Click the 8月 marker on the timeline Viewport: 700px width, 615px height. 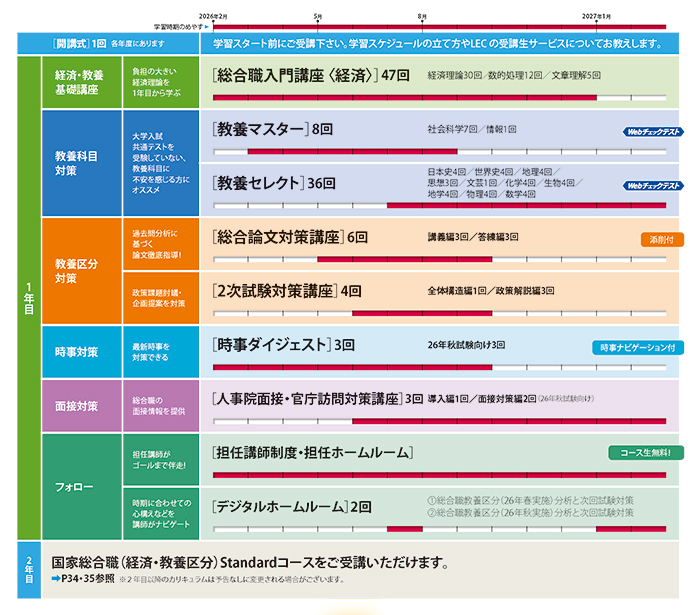point(423,17)
